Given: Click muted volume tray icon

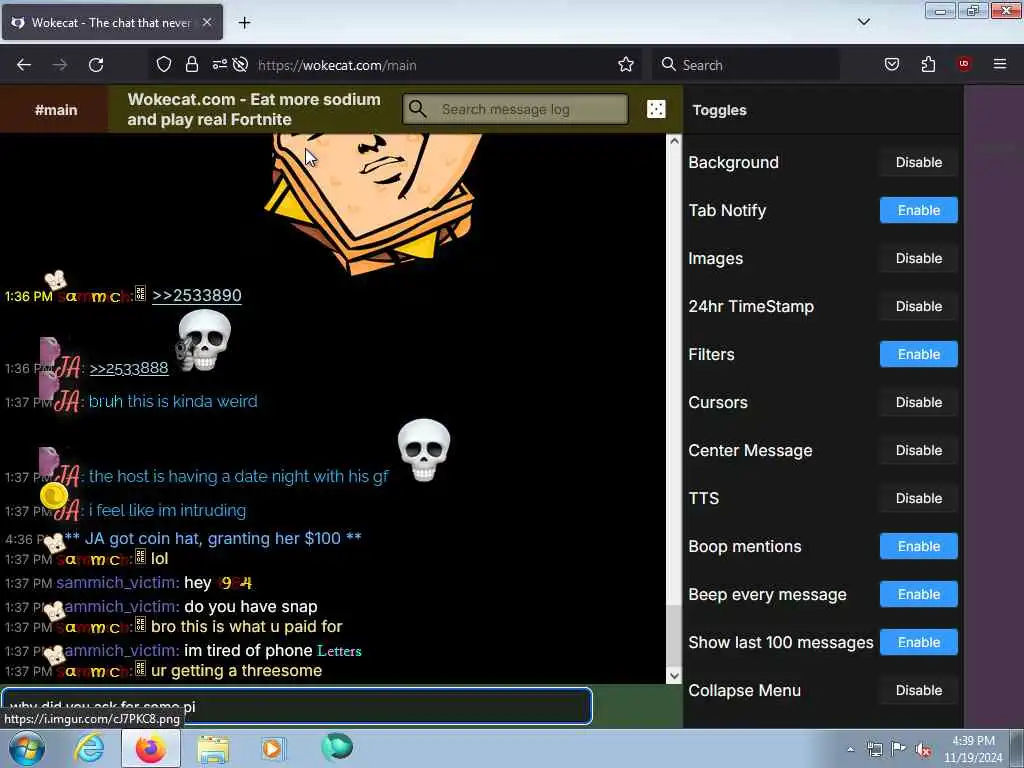Looking at the screenshot, I should [x=923, y=749].
